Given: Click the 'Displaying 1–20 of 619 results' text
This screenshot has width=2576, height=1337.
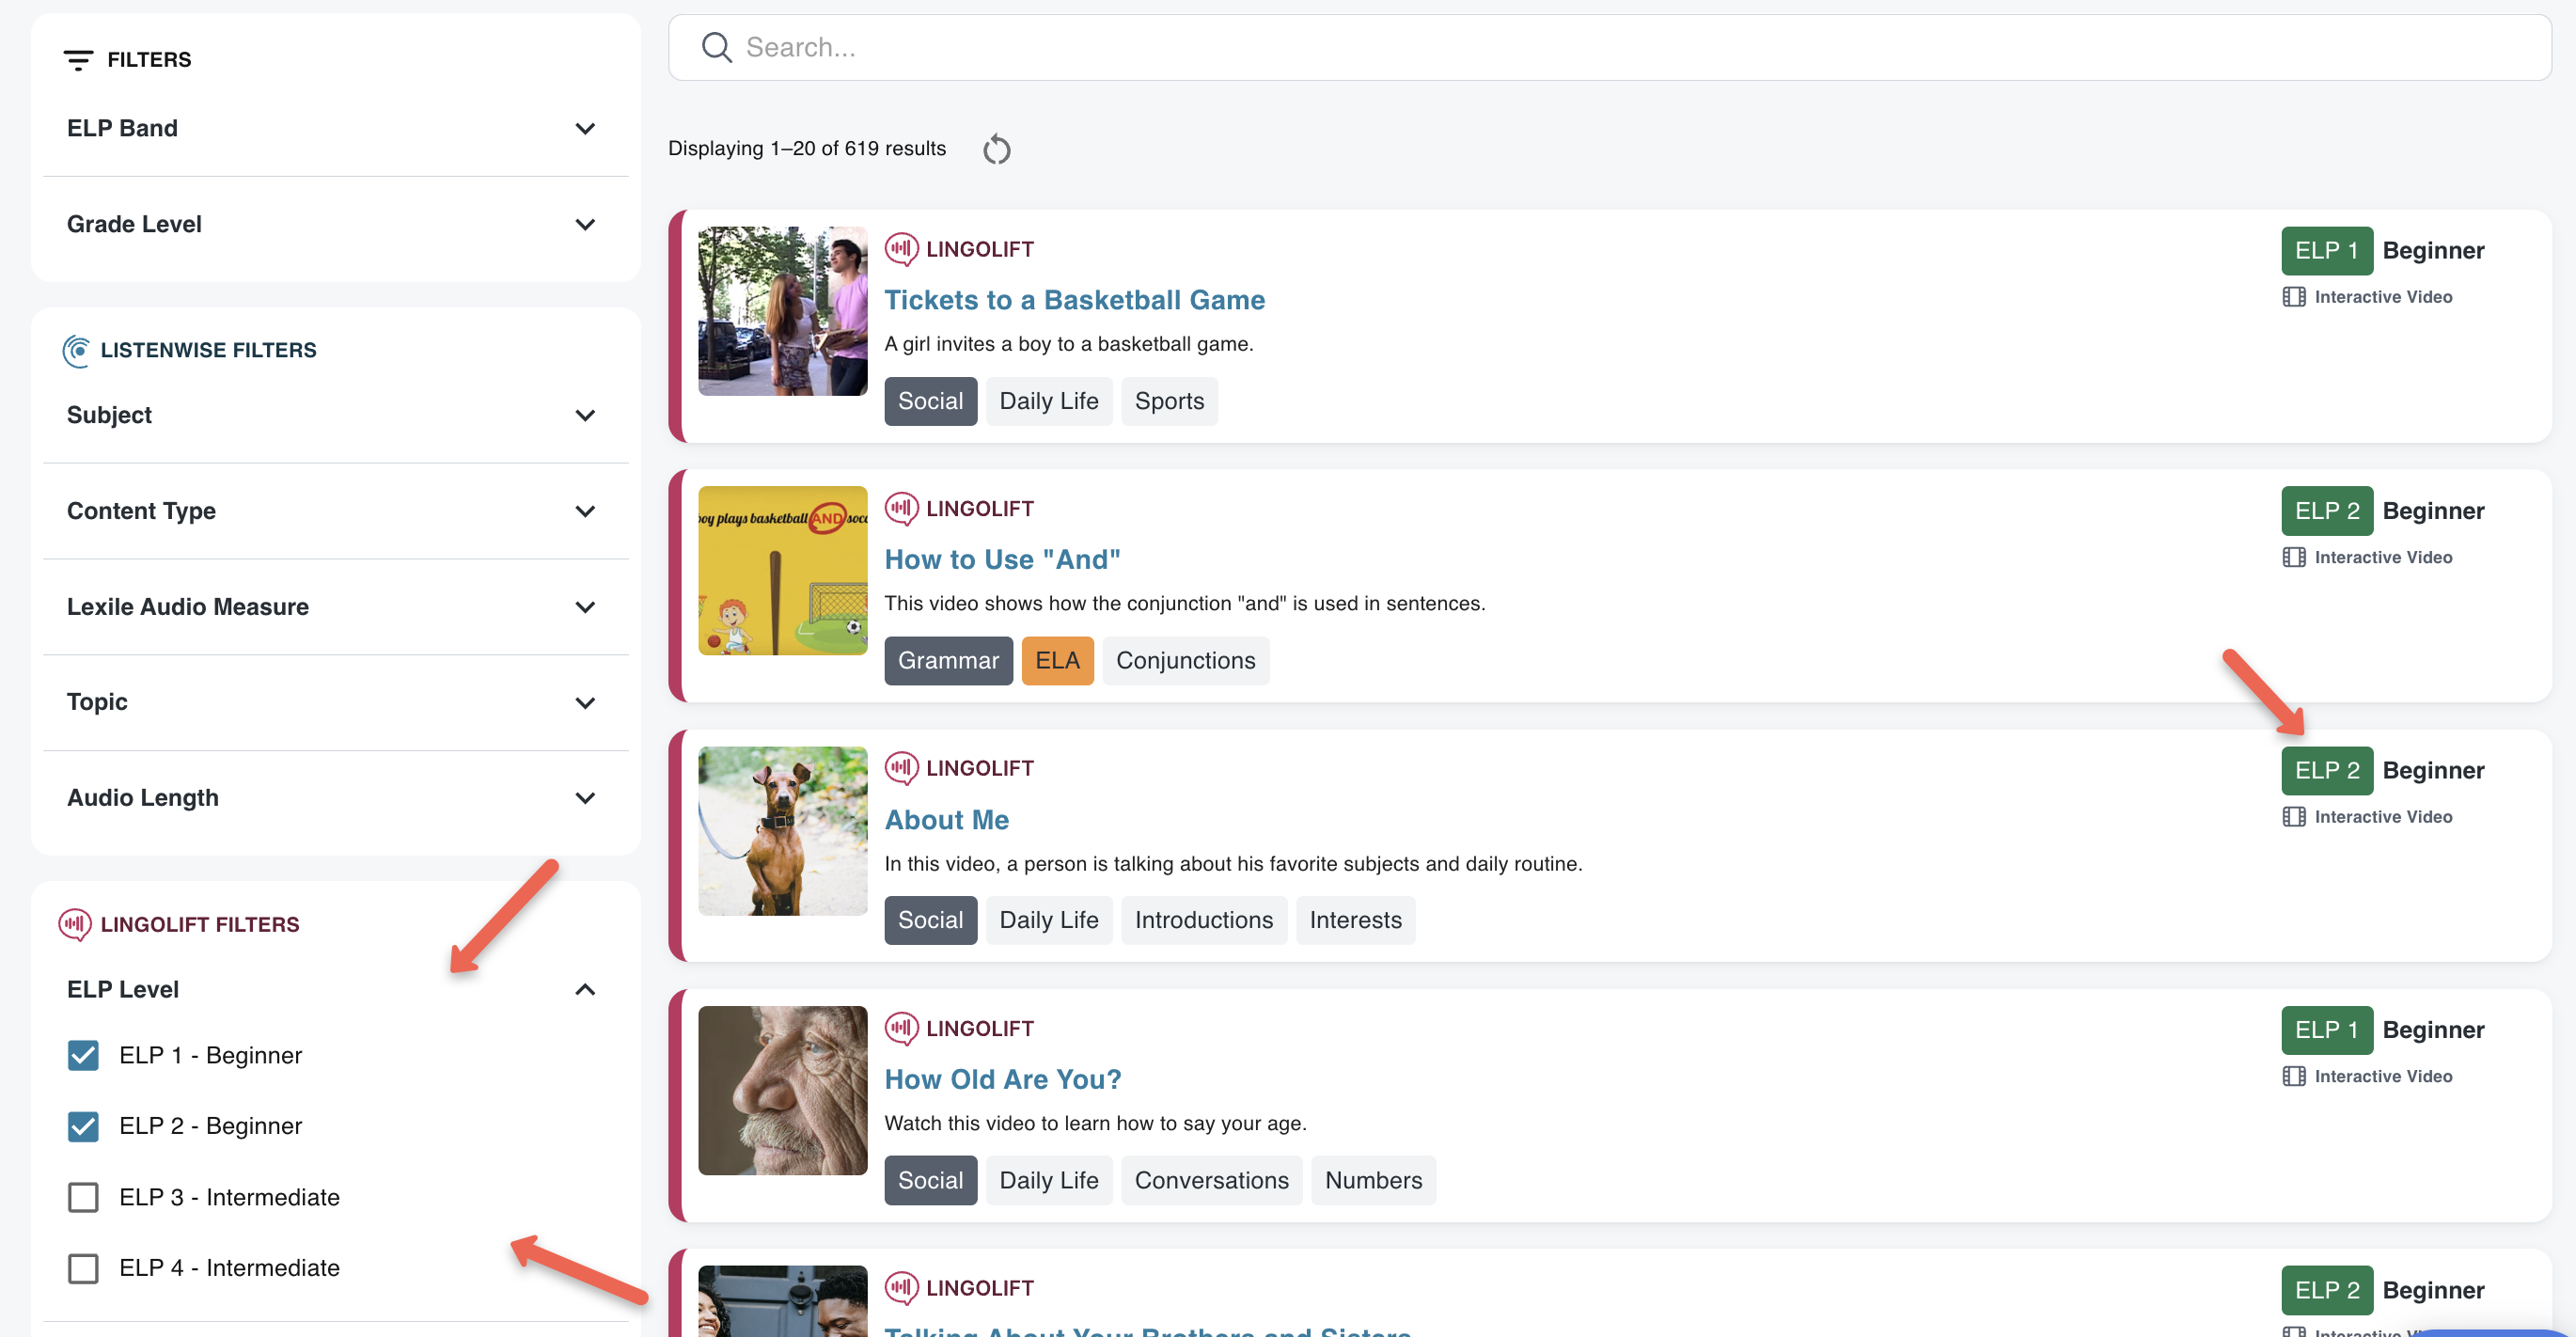Looking at the screenshot, I should [807, 148].
